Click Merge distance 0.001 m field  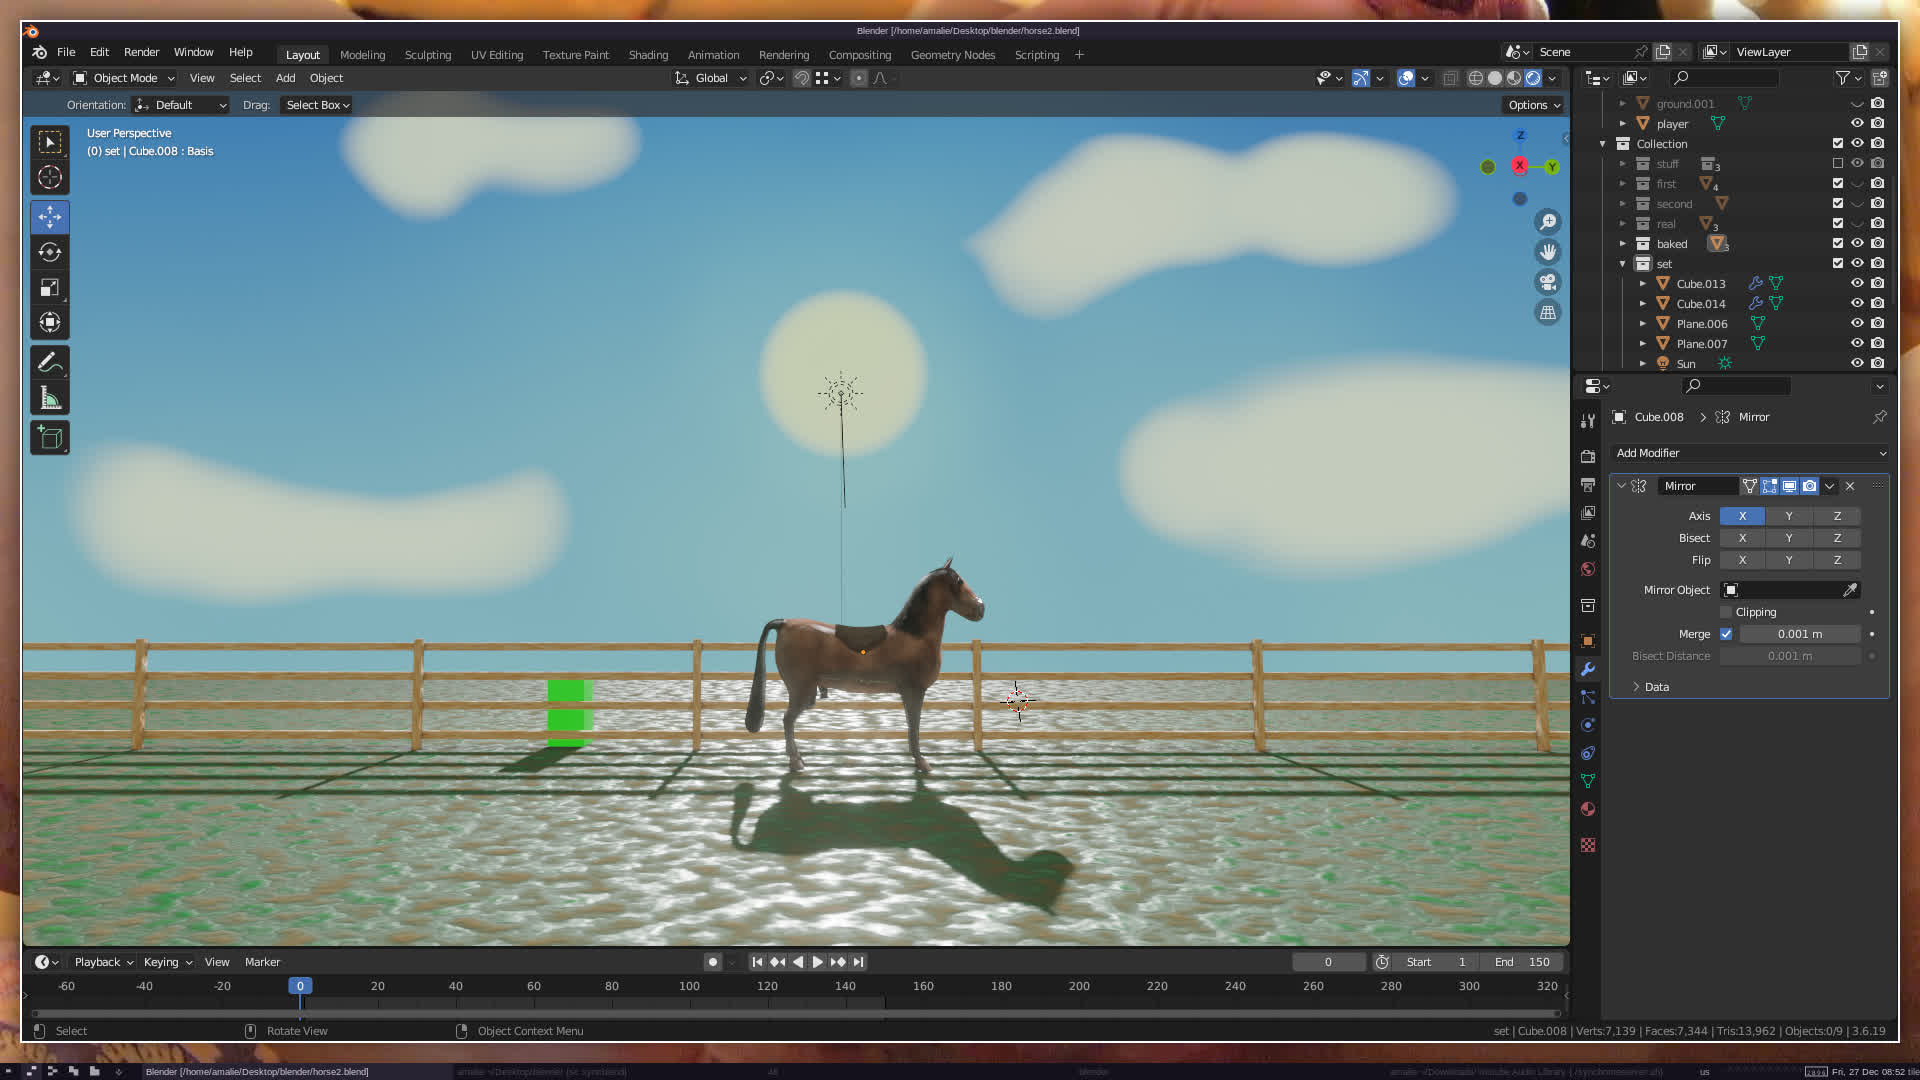[x=1799, y=634]
